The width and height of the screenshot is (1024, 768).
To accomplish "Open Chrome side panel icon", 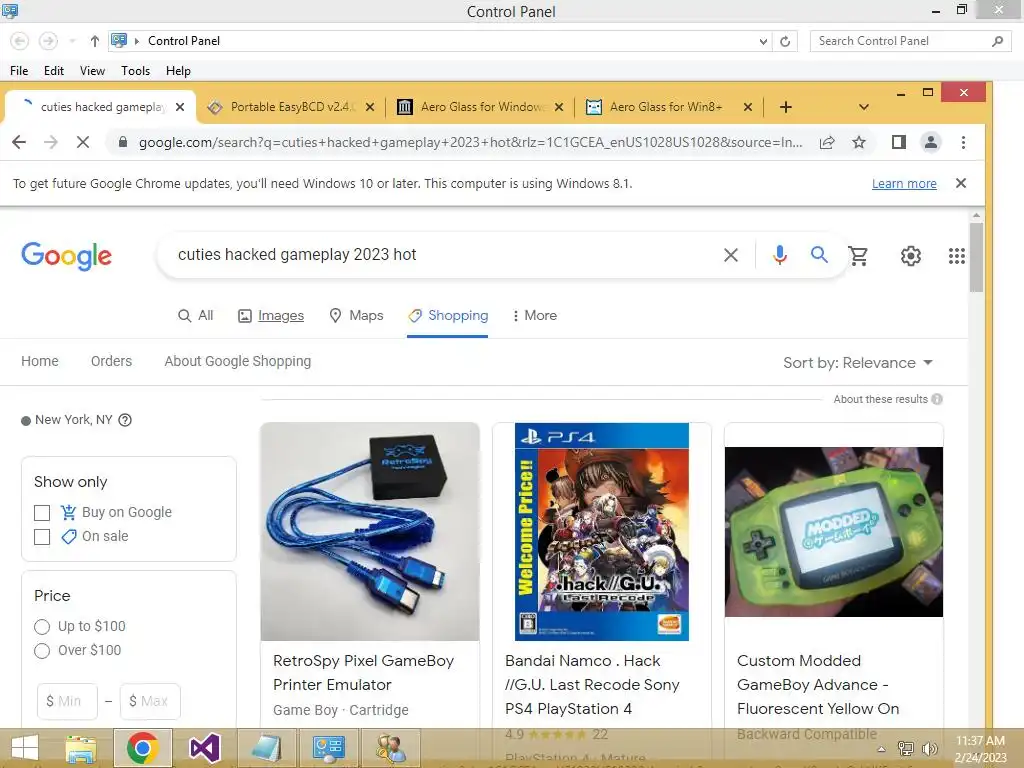I will click(899, 142).
